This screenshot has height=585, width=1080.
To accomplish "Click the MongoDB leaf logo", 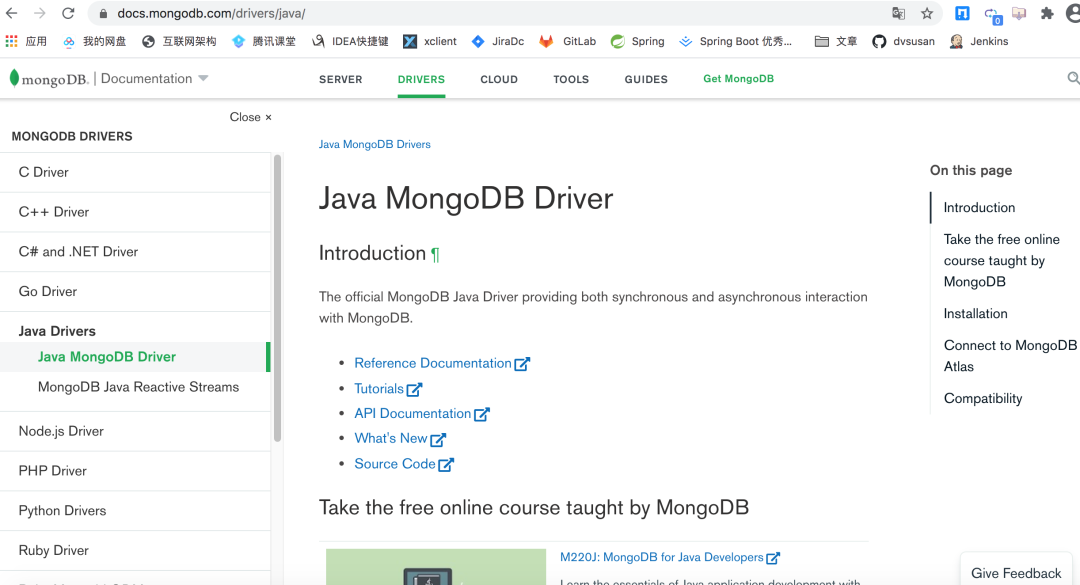I will [14, 78].
